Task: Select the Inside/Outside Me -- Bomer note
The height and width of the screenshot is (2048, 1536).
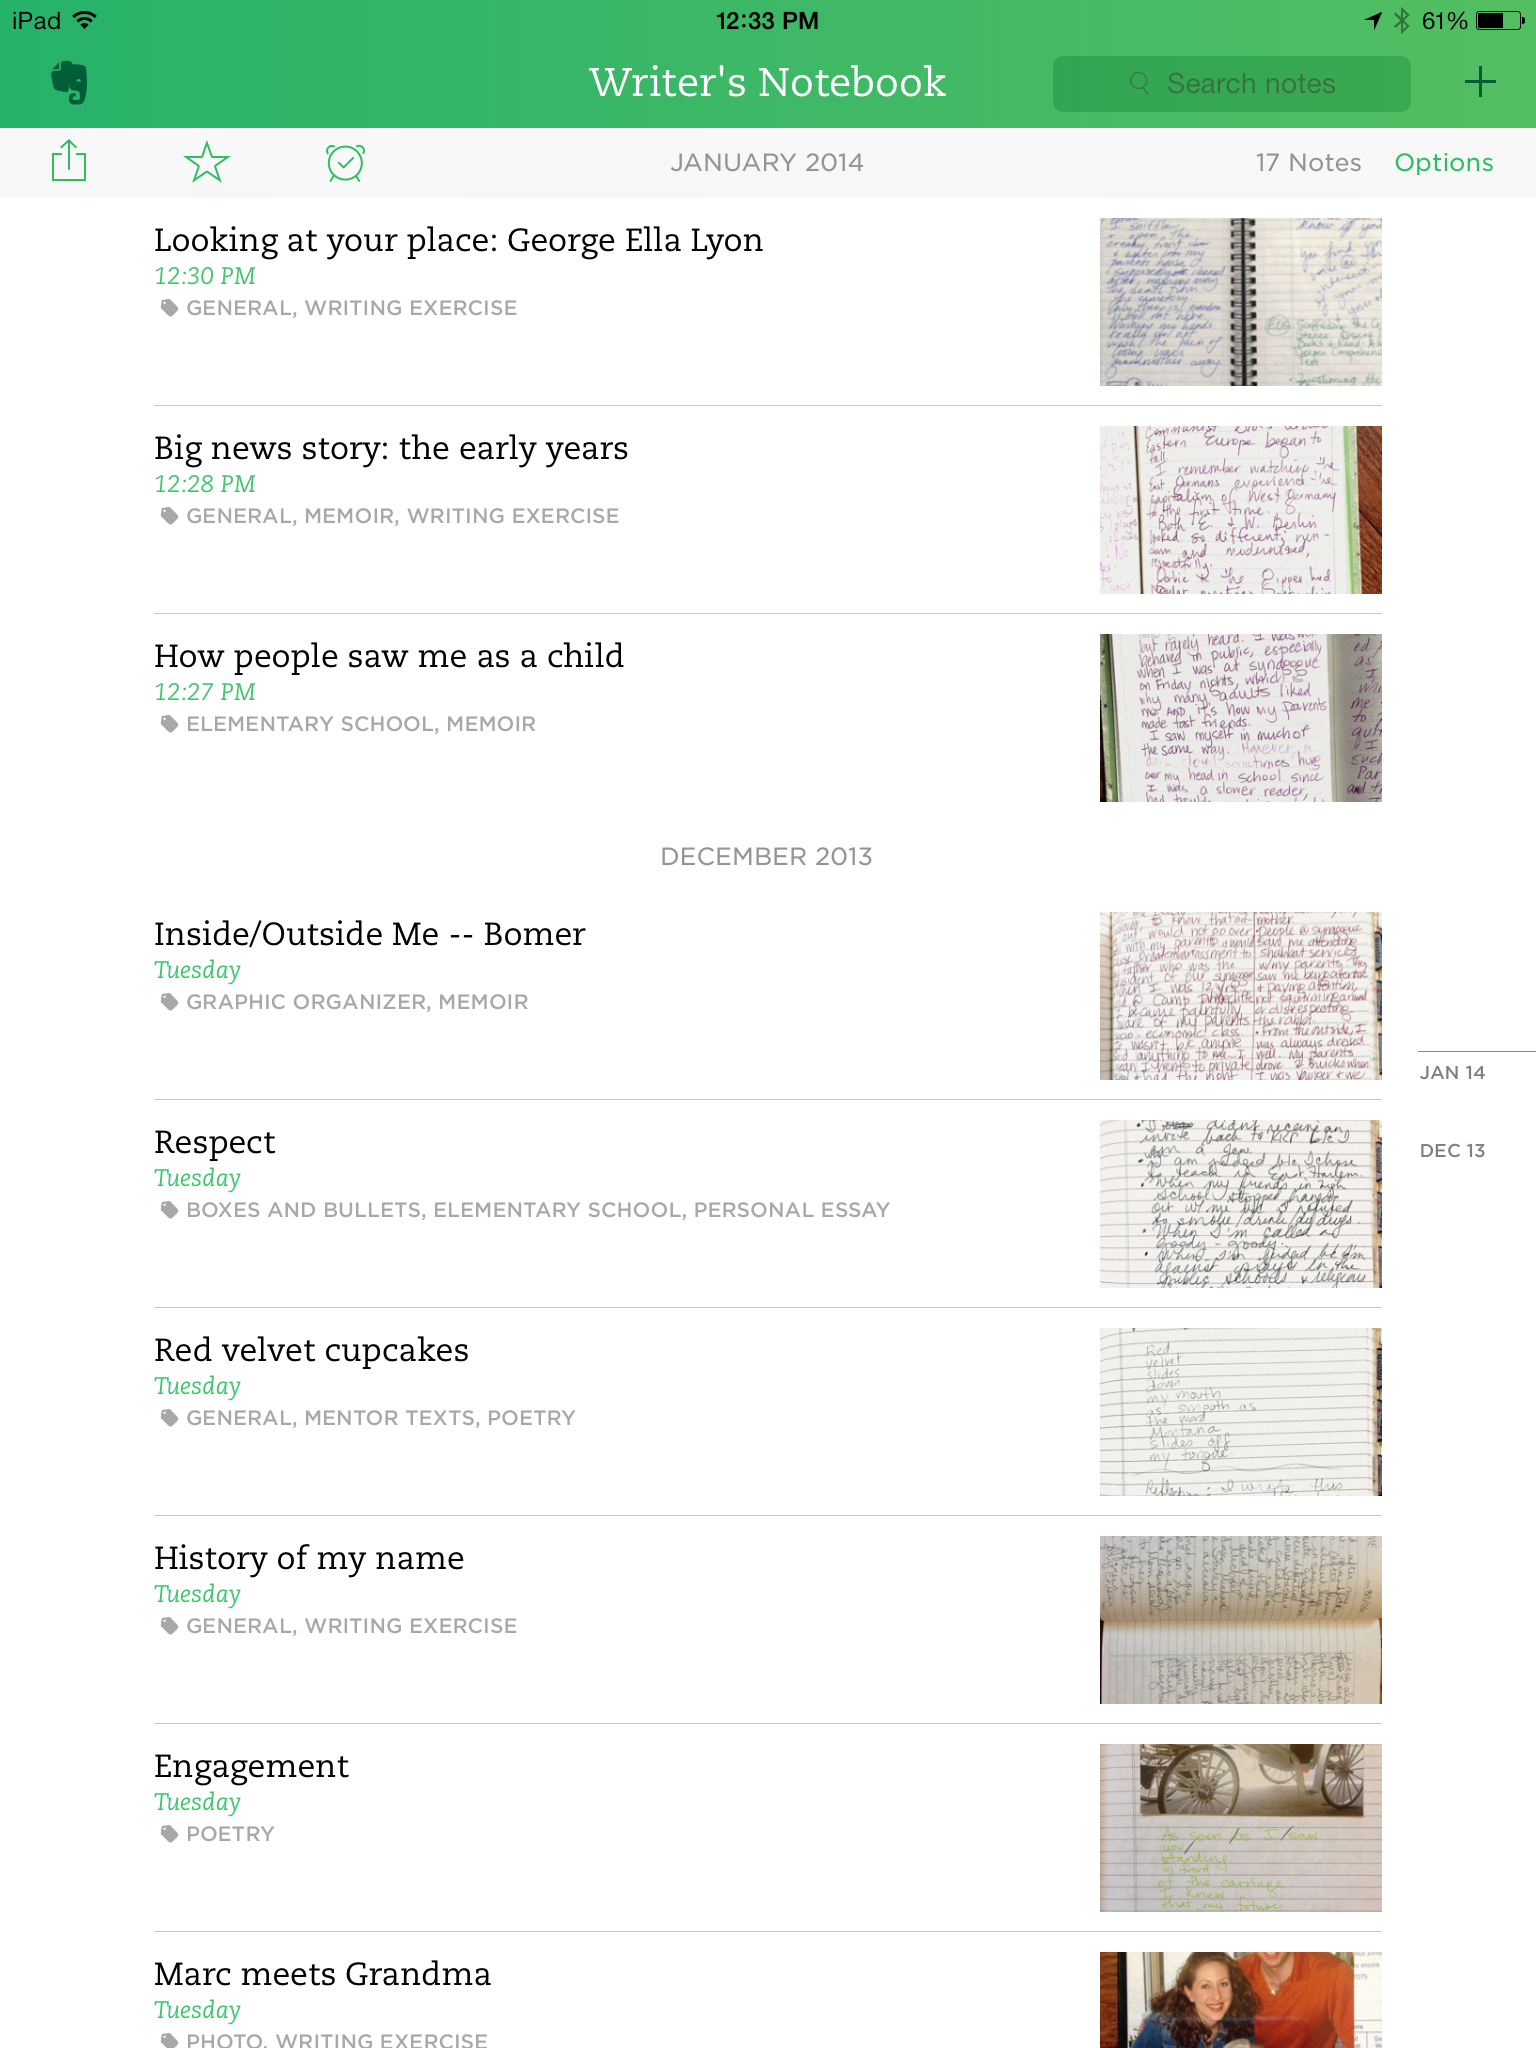Action: tap(767, 995)
